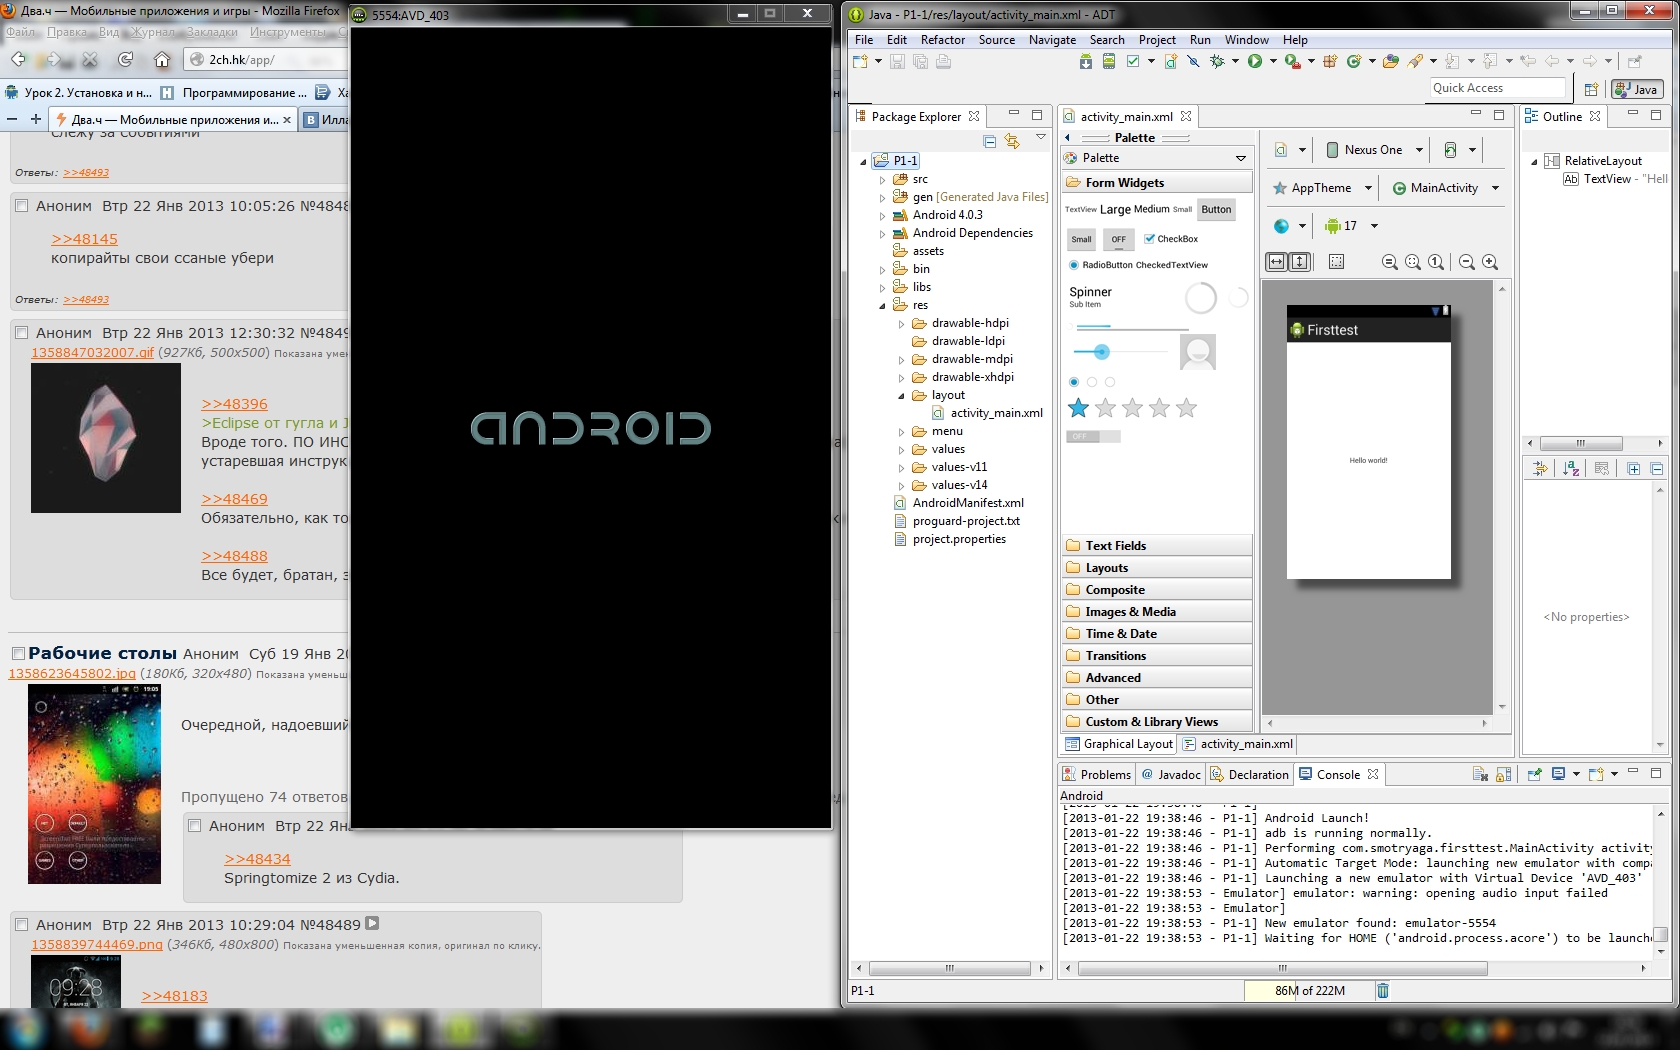This screenshot has width=1680, height=1050.
Task: Open the Refactor menu in Eclipse
Action: pyautogui.click(x=943, y=40)
